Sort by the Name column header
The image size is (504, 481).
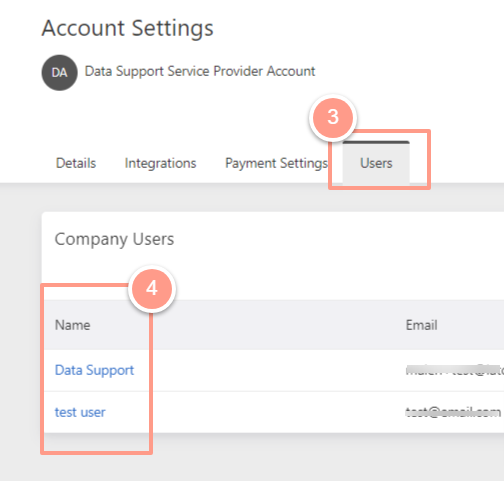(72, 325)
